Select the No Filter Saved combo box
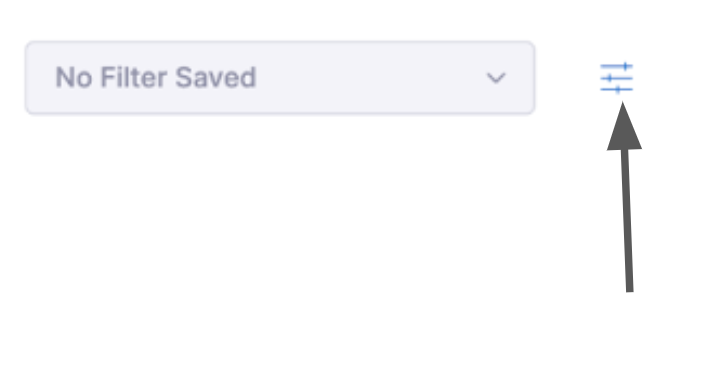This screenshot has width=717, height=375. pos(280,78)
